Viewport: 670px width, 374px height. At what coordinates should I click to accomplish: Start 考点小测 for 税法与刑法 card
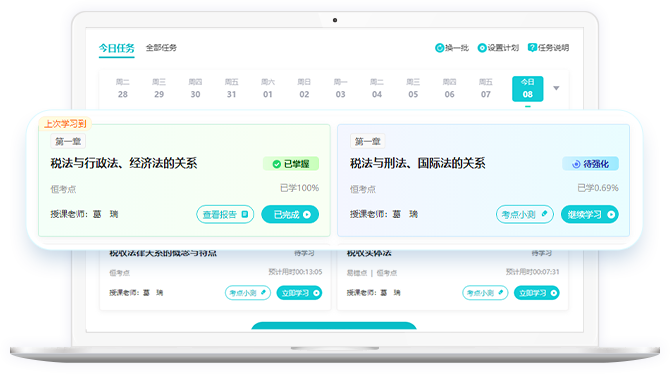tap(525, 214)
